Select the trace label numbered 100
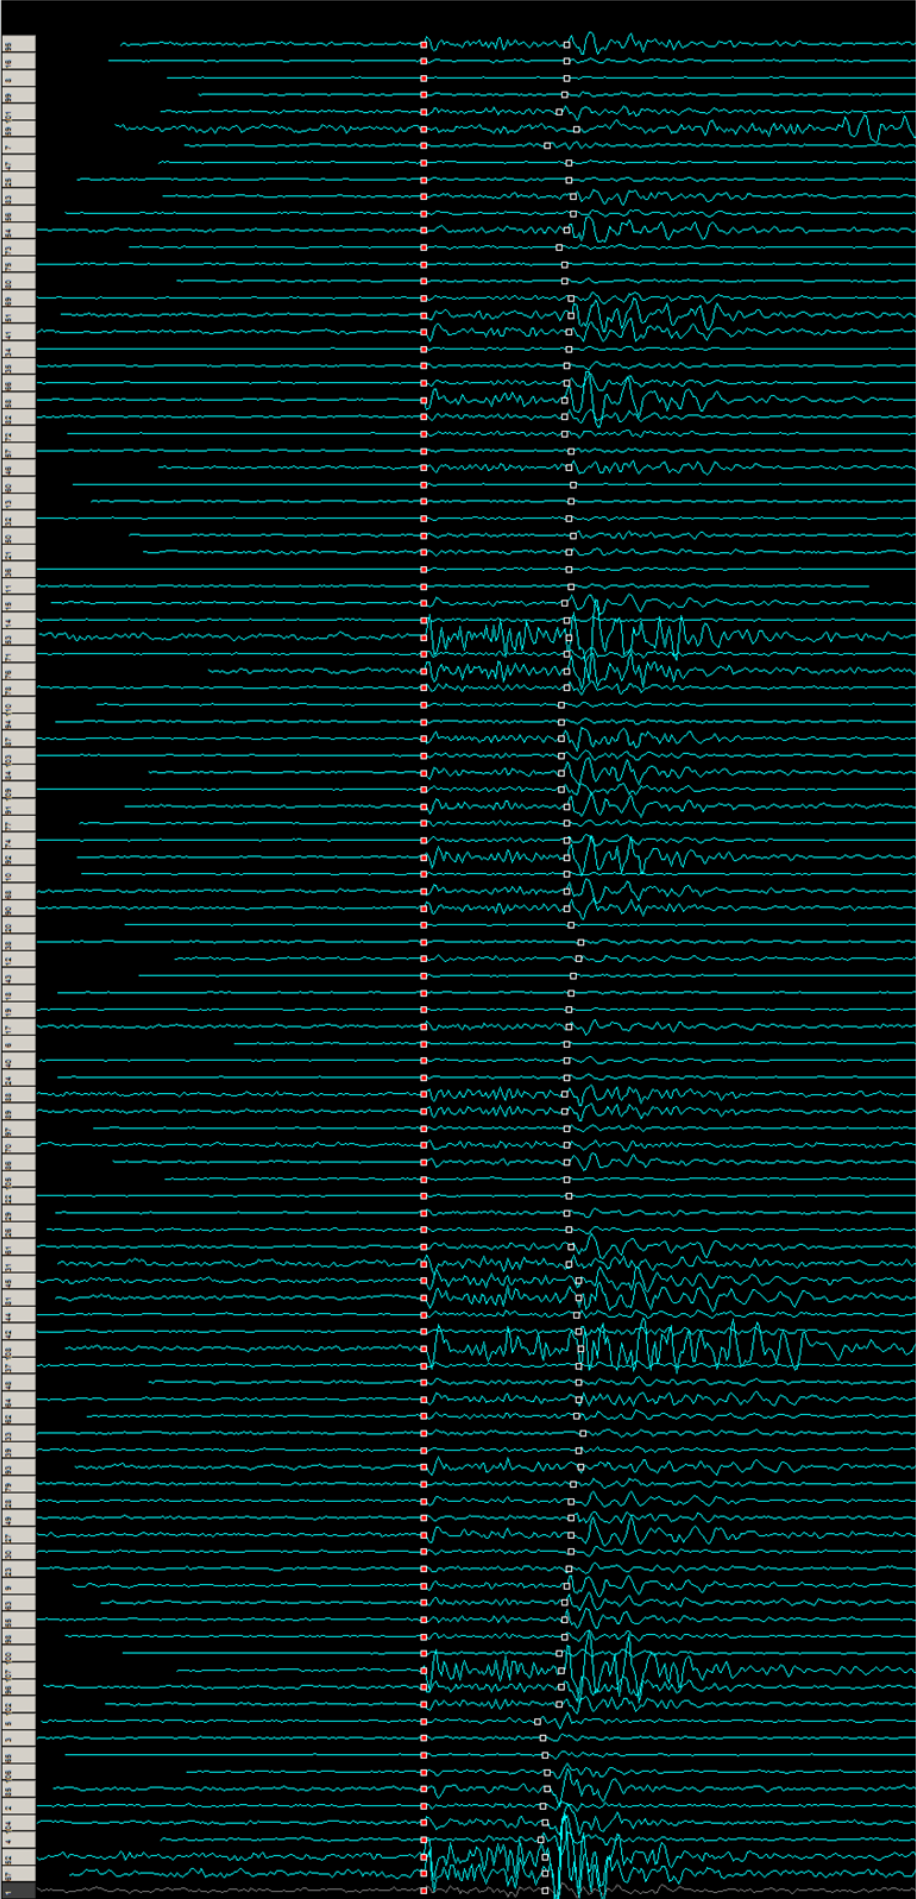916x1899 pixels. tap(18, 1653)
